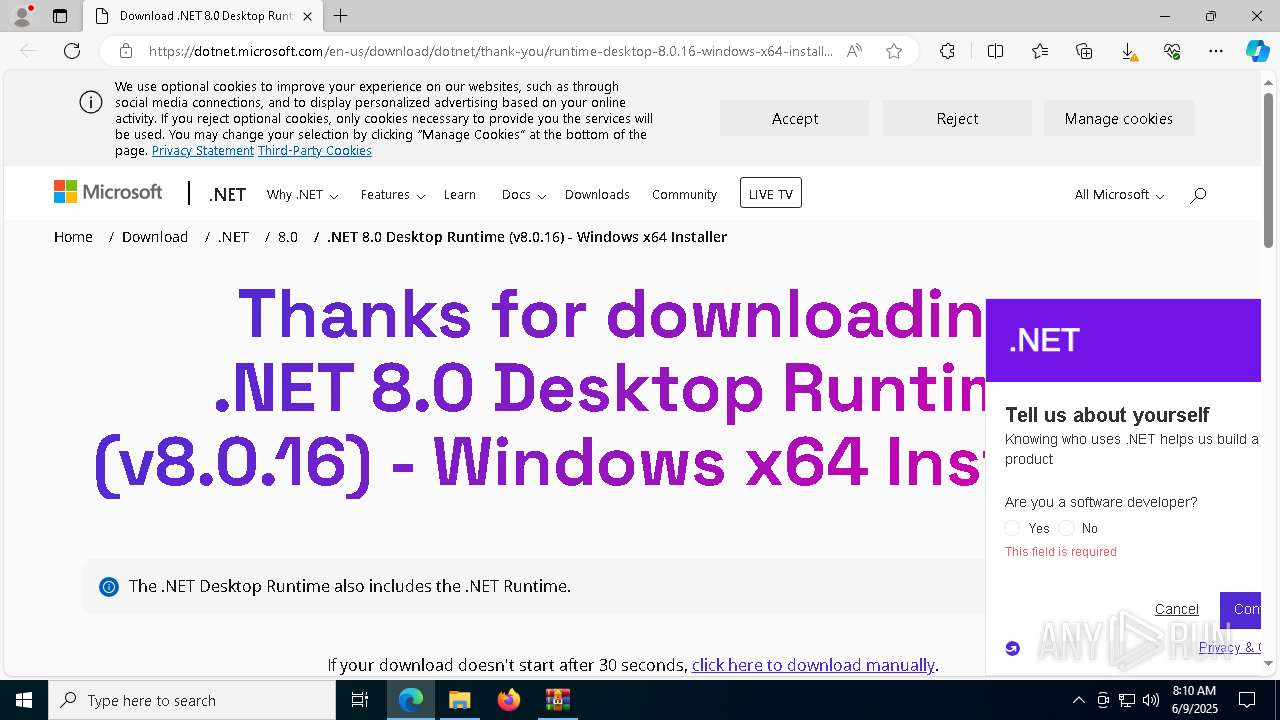Open network status tray icon
This screenshot has height=720, width=1280.
click(1127, 700)
